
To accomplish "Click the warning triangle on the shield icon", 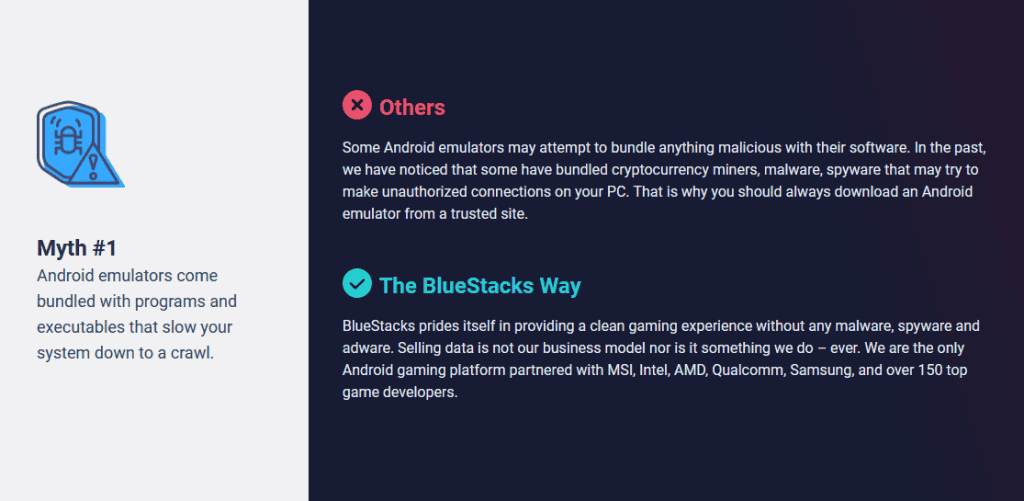I will tap(95, 165).
